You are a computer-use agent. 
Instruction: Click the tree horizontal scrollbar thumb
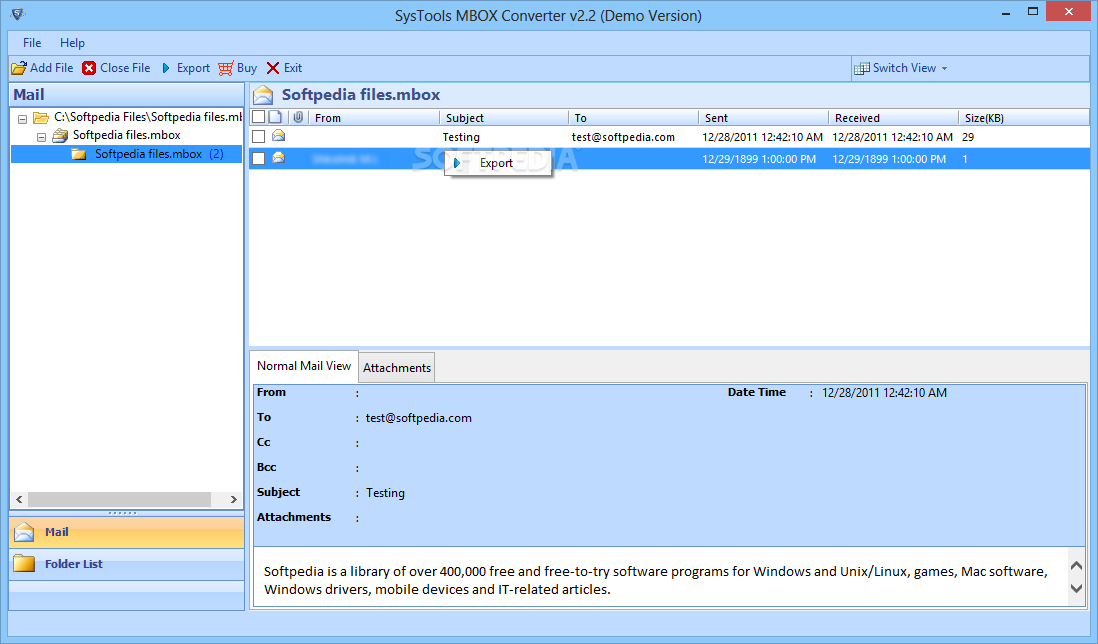[x=119, y=499]
